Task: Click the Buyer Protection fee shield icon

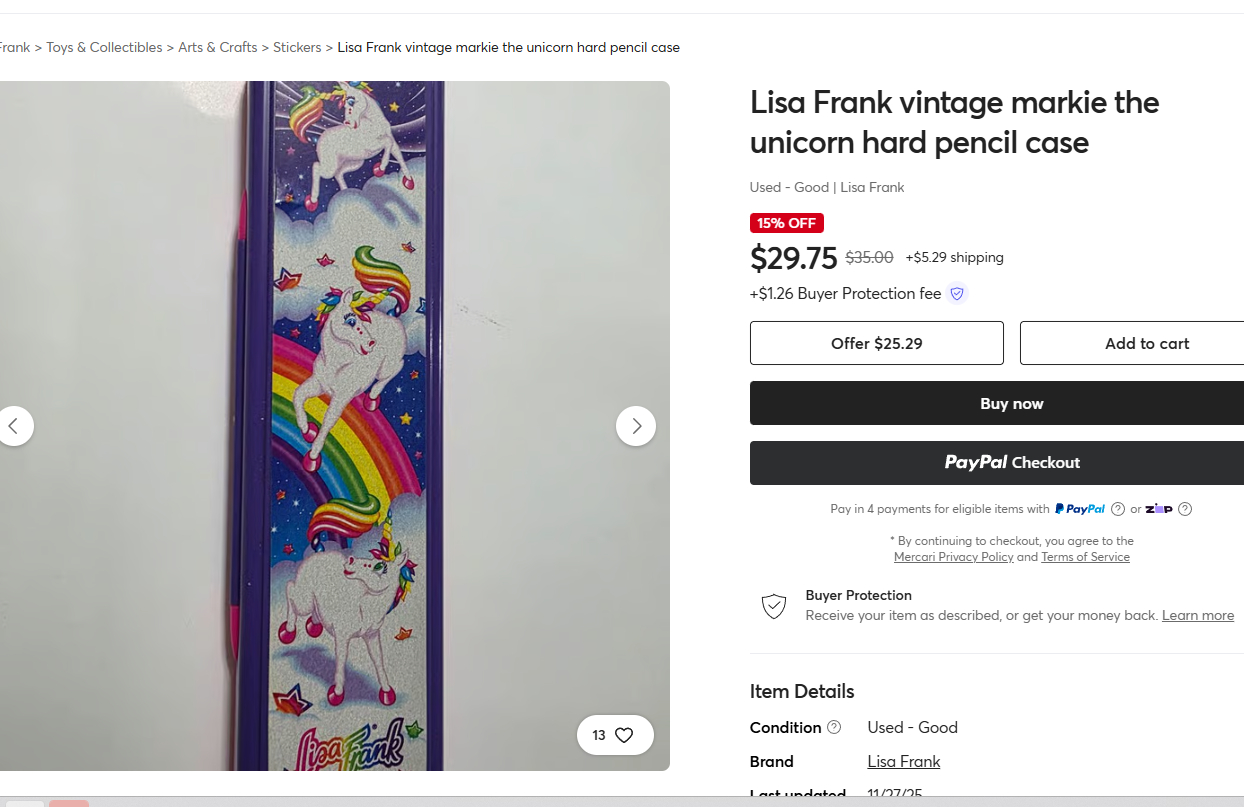Action: pyautogui.click(x=957, y=294)
